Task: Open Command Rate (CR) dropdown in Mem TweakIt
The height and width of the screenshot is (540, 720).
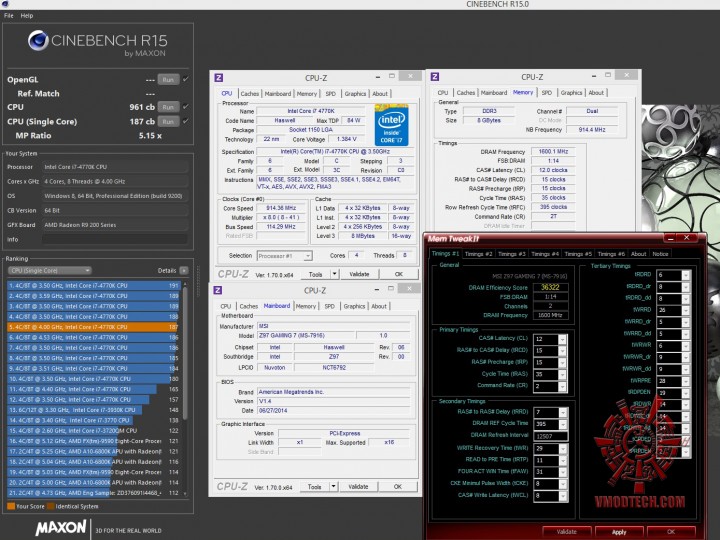Action: pos(562,386)
